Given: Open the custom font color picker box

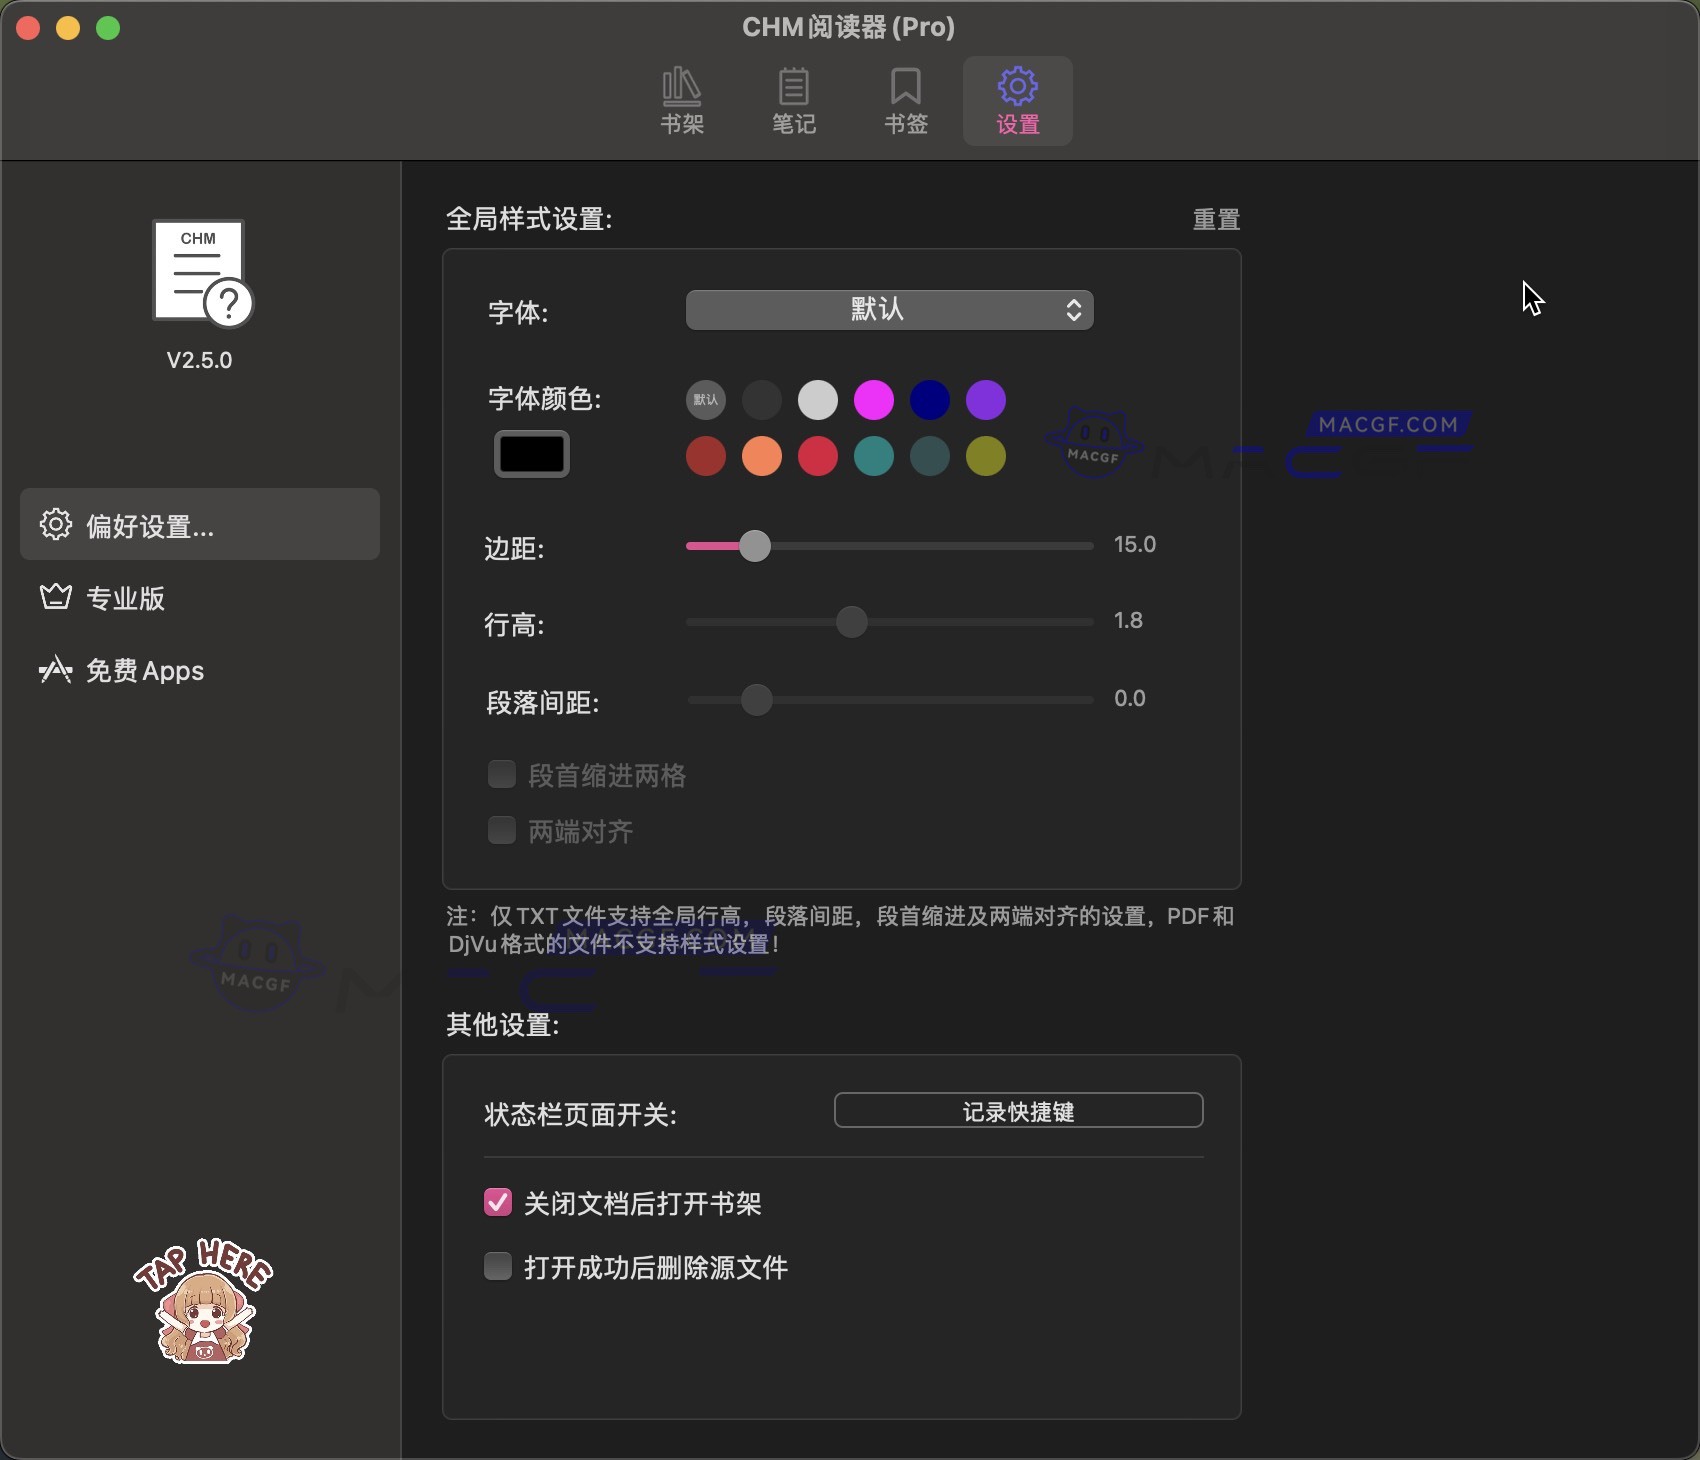Looking at the screenshot, I should [x=531, y=453].
